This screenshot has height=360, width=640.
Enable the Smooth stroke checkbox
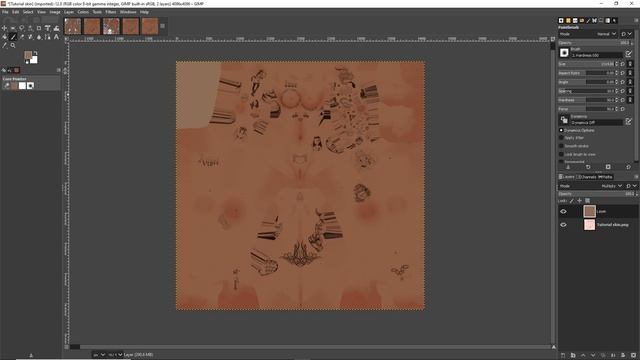tap(561, 146)
